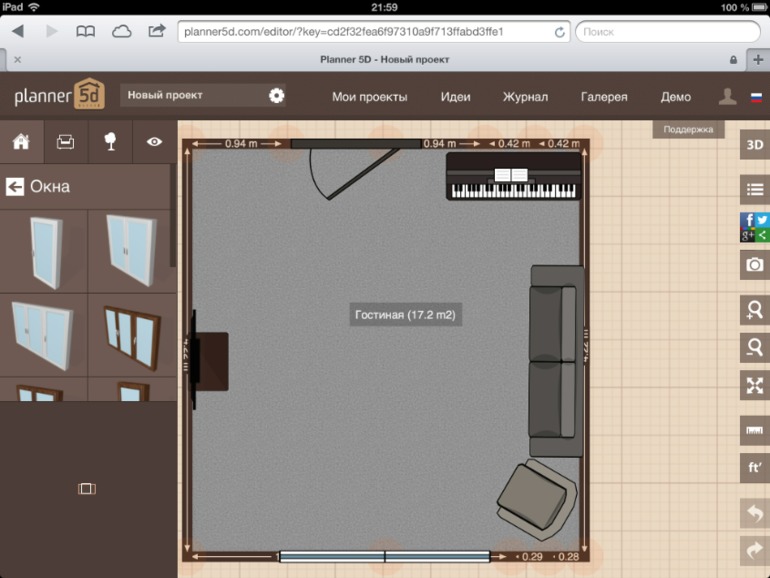Toggle the eye view-mode tab

coord(154,142)
